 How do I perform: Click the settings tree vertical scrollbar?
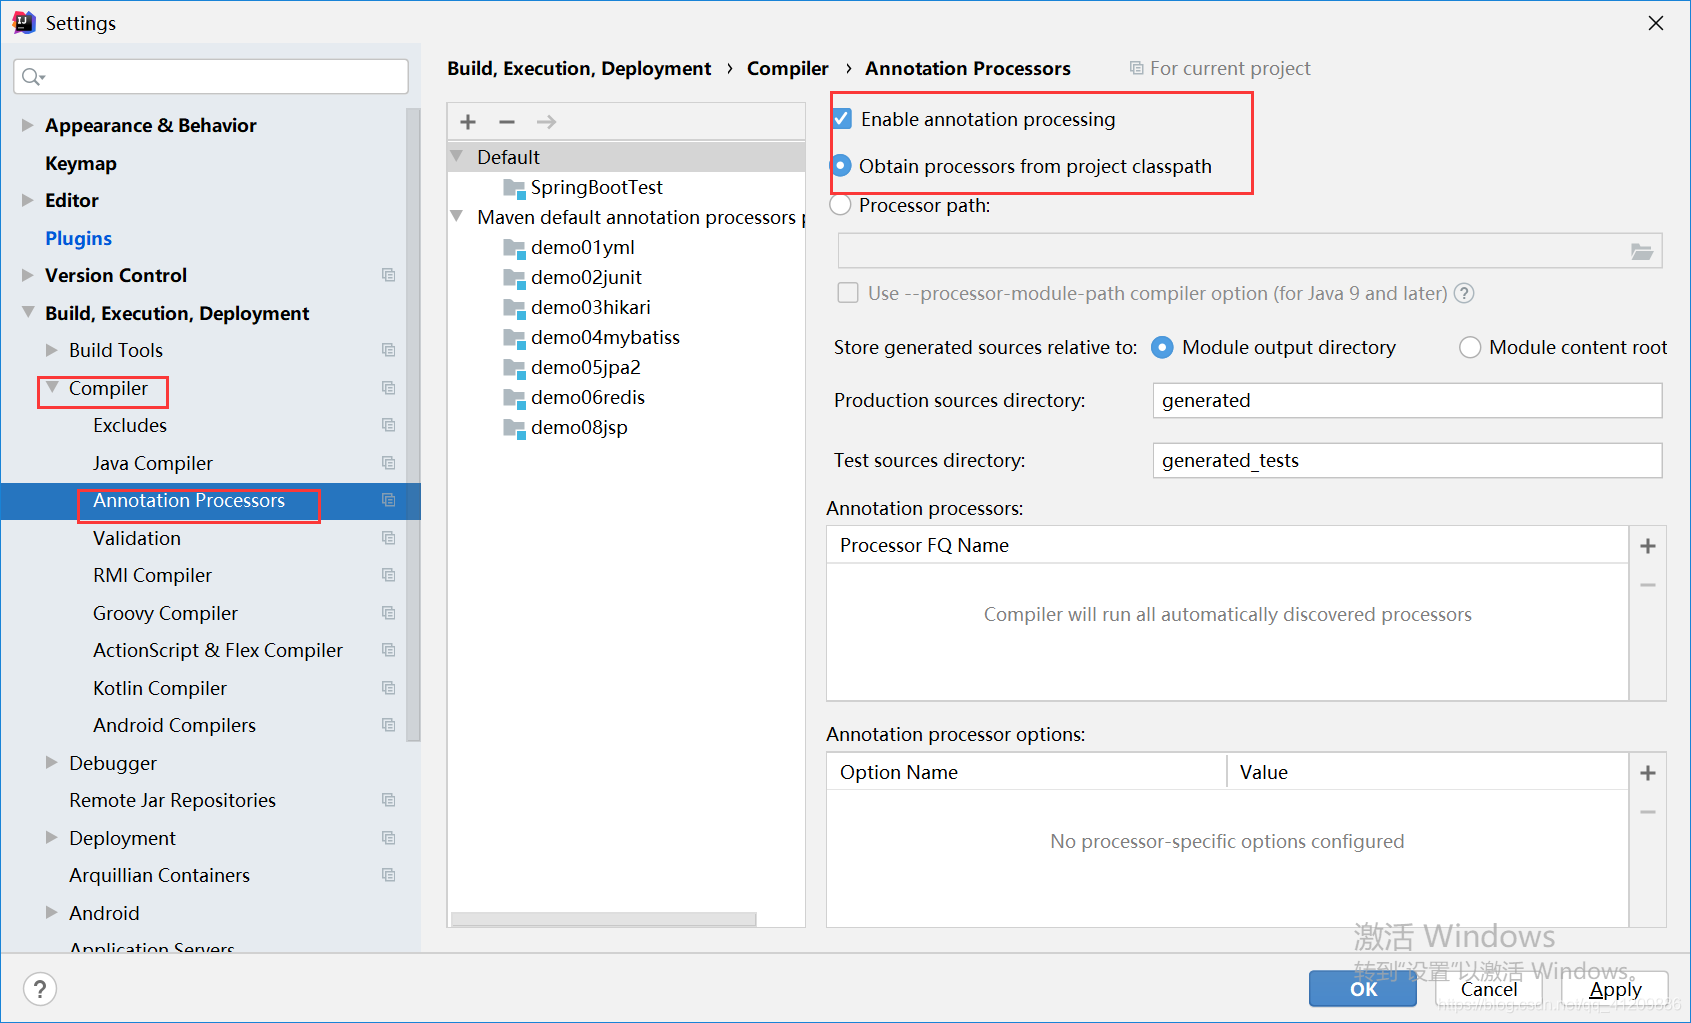[414, 423]
